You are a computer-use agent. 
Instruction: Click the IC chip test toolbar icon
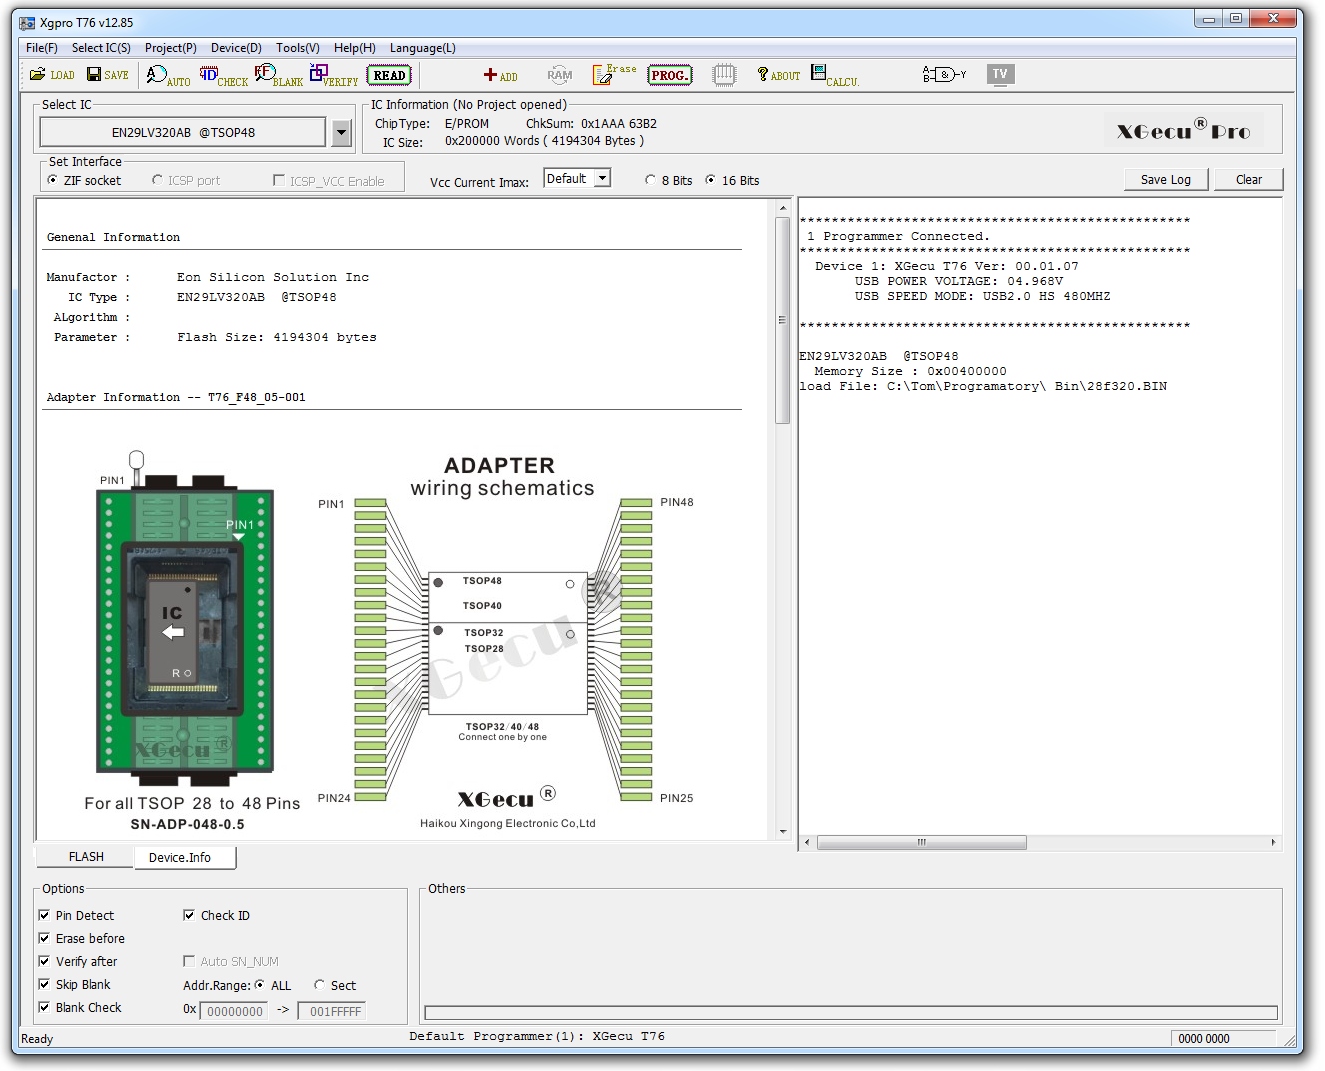(724, 75)
